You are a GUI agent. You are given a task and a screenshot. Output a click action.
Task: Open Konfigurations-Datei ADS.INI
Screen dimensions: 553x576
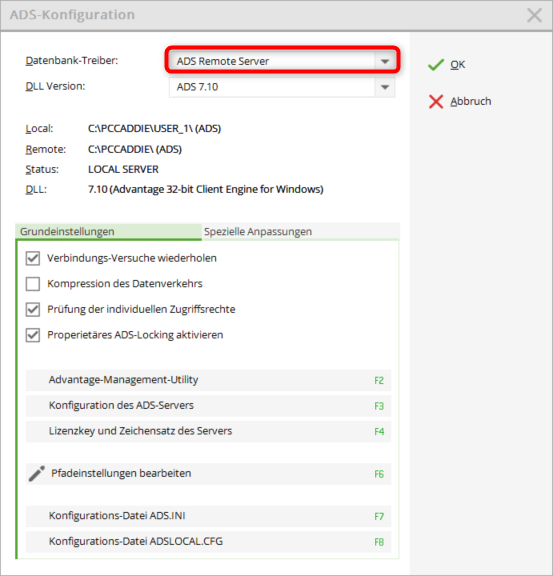tap(208, 516)
